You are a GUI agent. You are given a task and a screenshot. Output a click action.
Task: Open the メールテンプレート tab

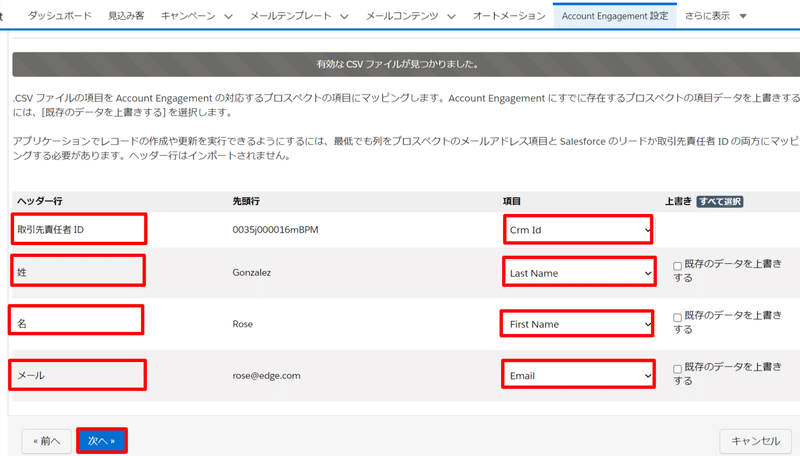(x=290, y=16)
